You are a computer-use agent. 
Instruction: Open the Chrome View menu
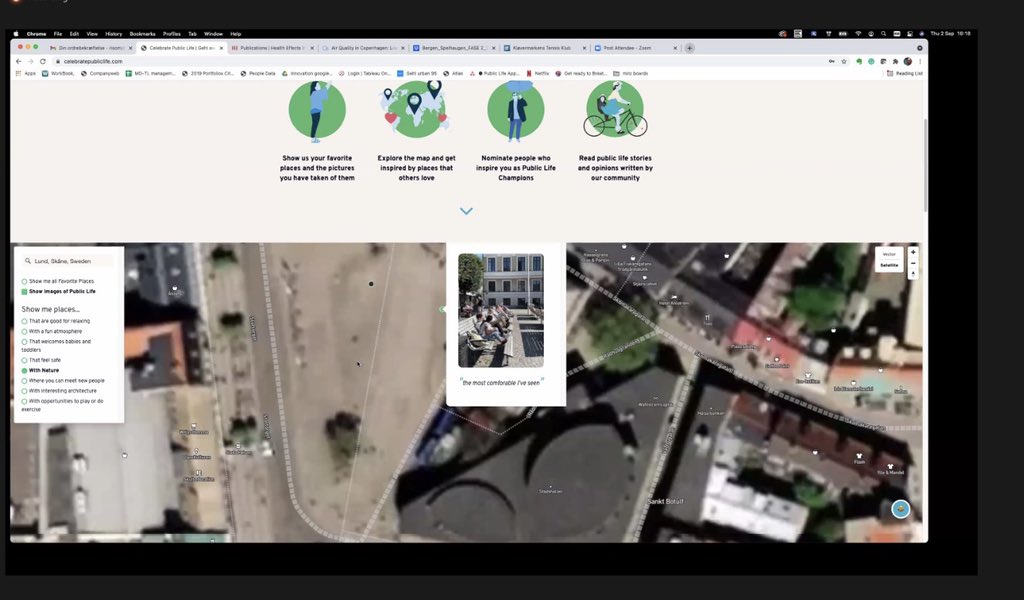pos(92,34)
